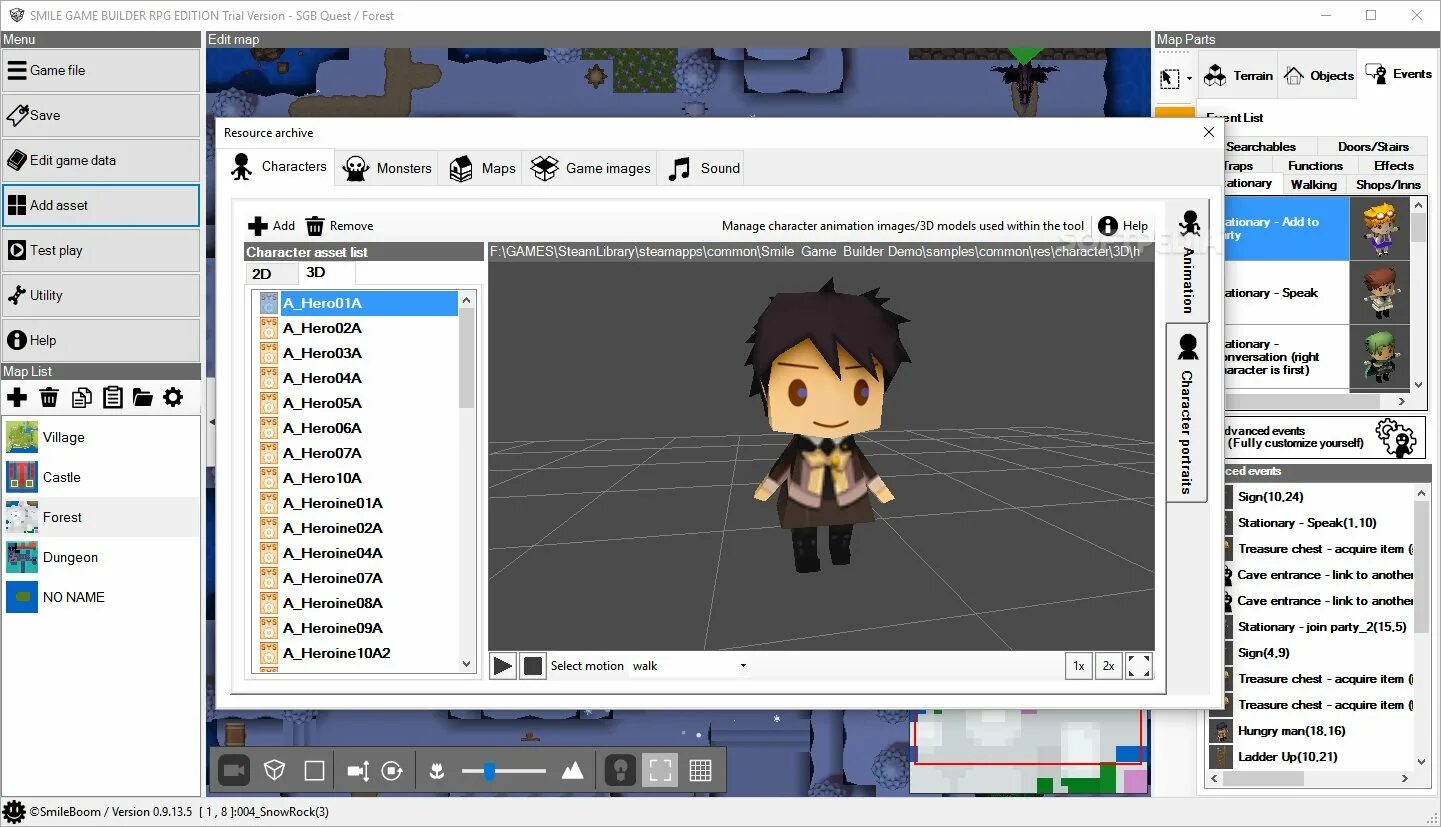Switch to the Characters tab
1441x827 pixels.
pos(279,167)
